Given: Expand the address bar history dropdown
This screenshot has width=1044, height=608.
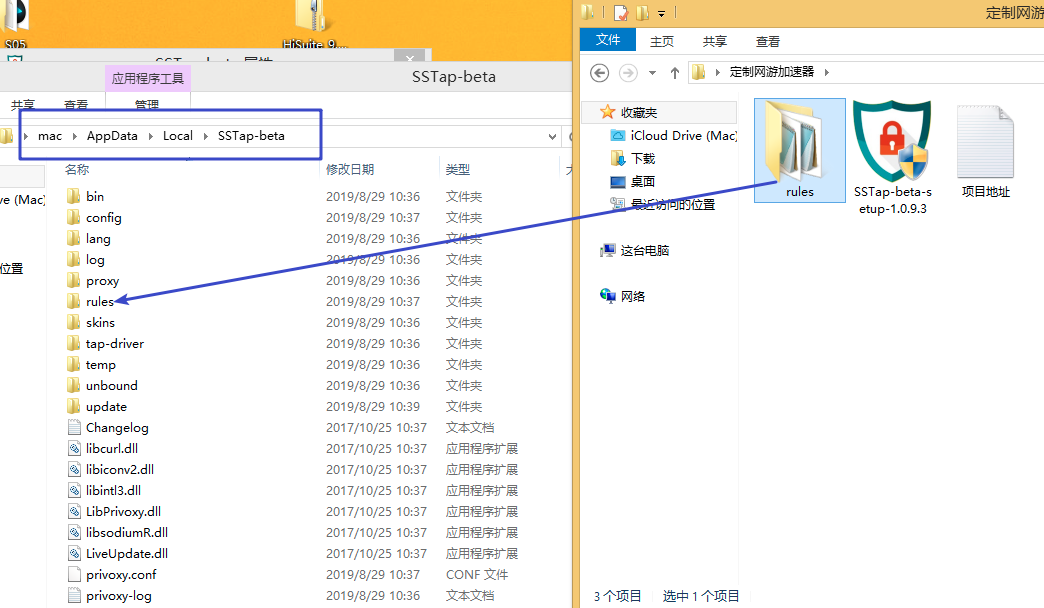Looking at the screenshot, I should point(552,137).
